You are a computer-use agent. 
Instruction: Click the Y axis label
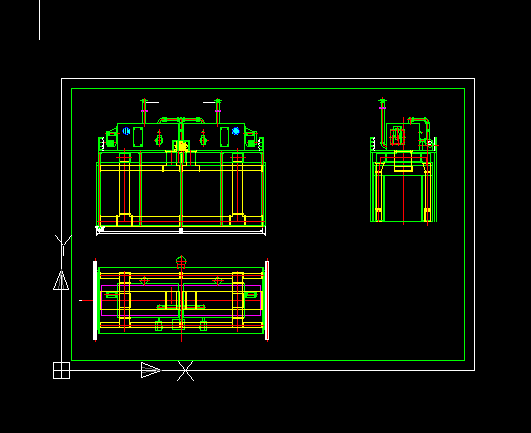[63, 245]
